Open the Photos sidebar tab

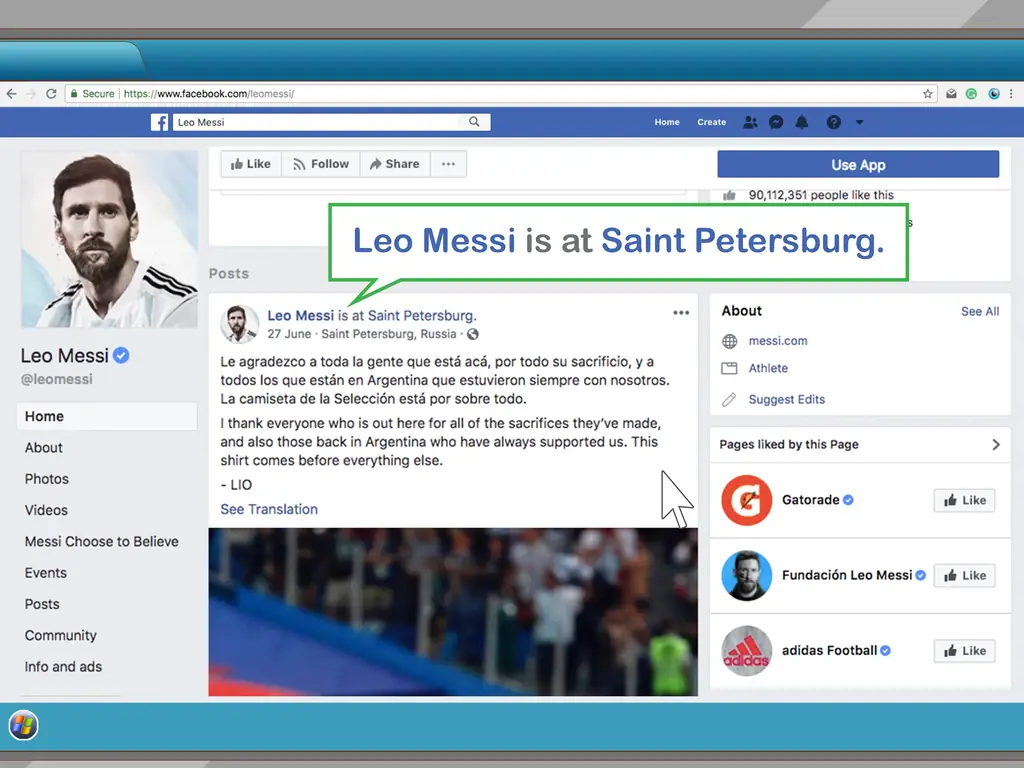[x=47, y=479]
